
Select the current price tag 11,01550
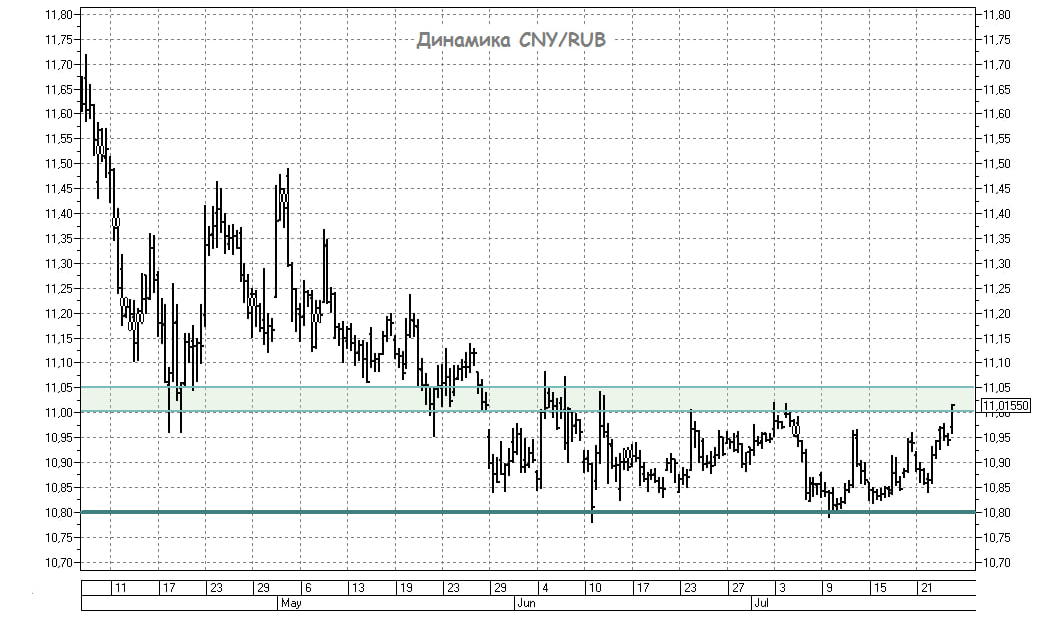click(1005, 406)
